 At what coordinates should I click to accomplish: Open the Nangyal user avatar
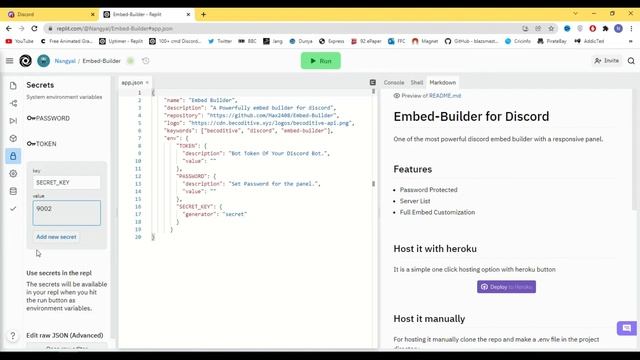[44, 61]
